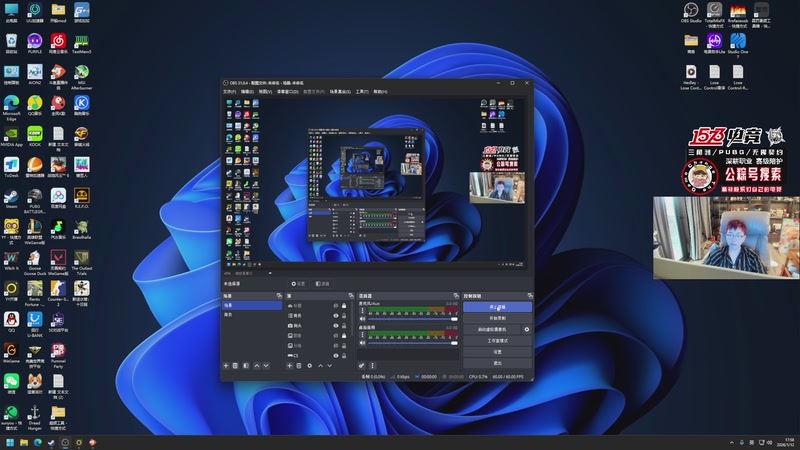
Task: Pop out the audio mixer dock panel
Action: point(456,296)
